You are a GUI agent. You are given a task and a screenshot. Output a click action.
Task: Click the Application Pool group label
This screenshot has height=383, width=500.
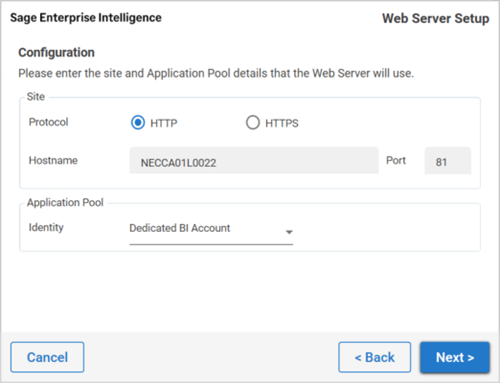click(65, 203)
